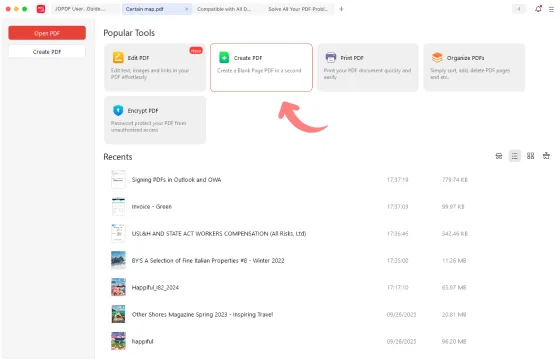
Task: Click thumbnail of Invoice - Green
Action: point(118,206)
